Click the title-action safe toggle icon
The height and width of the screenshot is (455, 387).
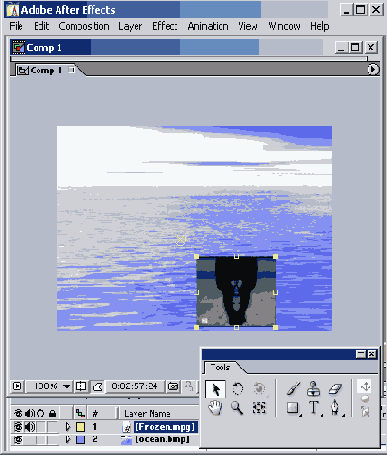click(81, 386)
